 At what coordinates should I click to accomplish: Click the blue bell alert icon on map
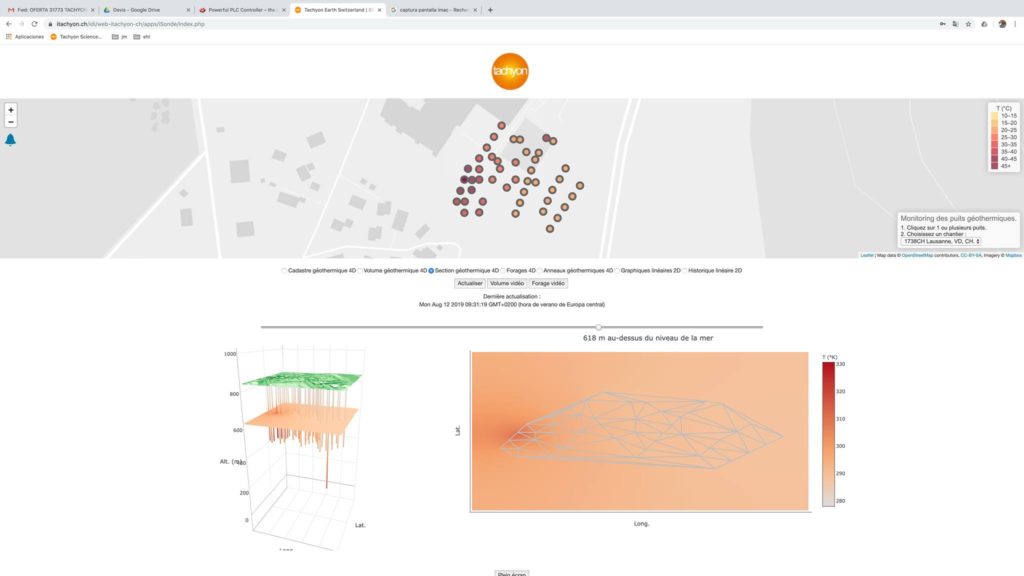click(10, 140)
